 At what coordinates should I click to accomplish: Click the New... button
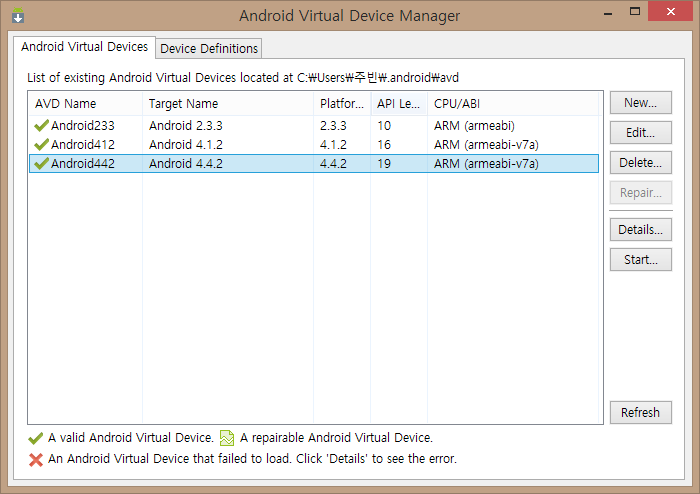click(641, 103)
